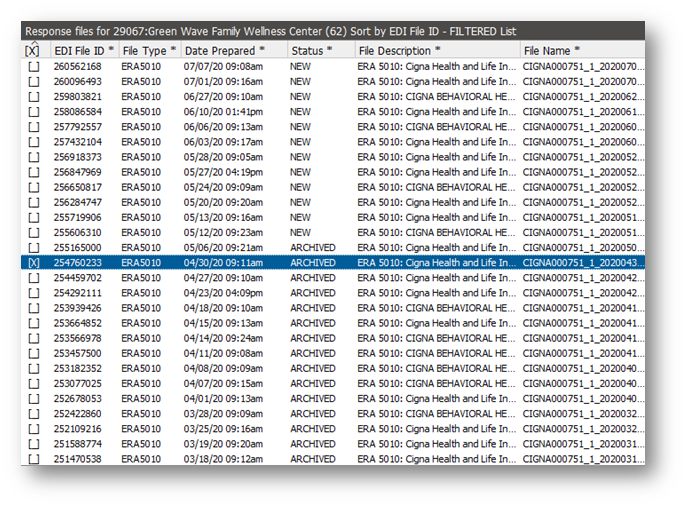Select checkbox next to file 251470538
Screen dimensions: 687x508
(34, 459)
